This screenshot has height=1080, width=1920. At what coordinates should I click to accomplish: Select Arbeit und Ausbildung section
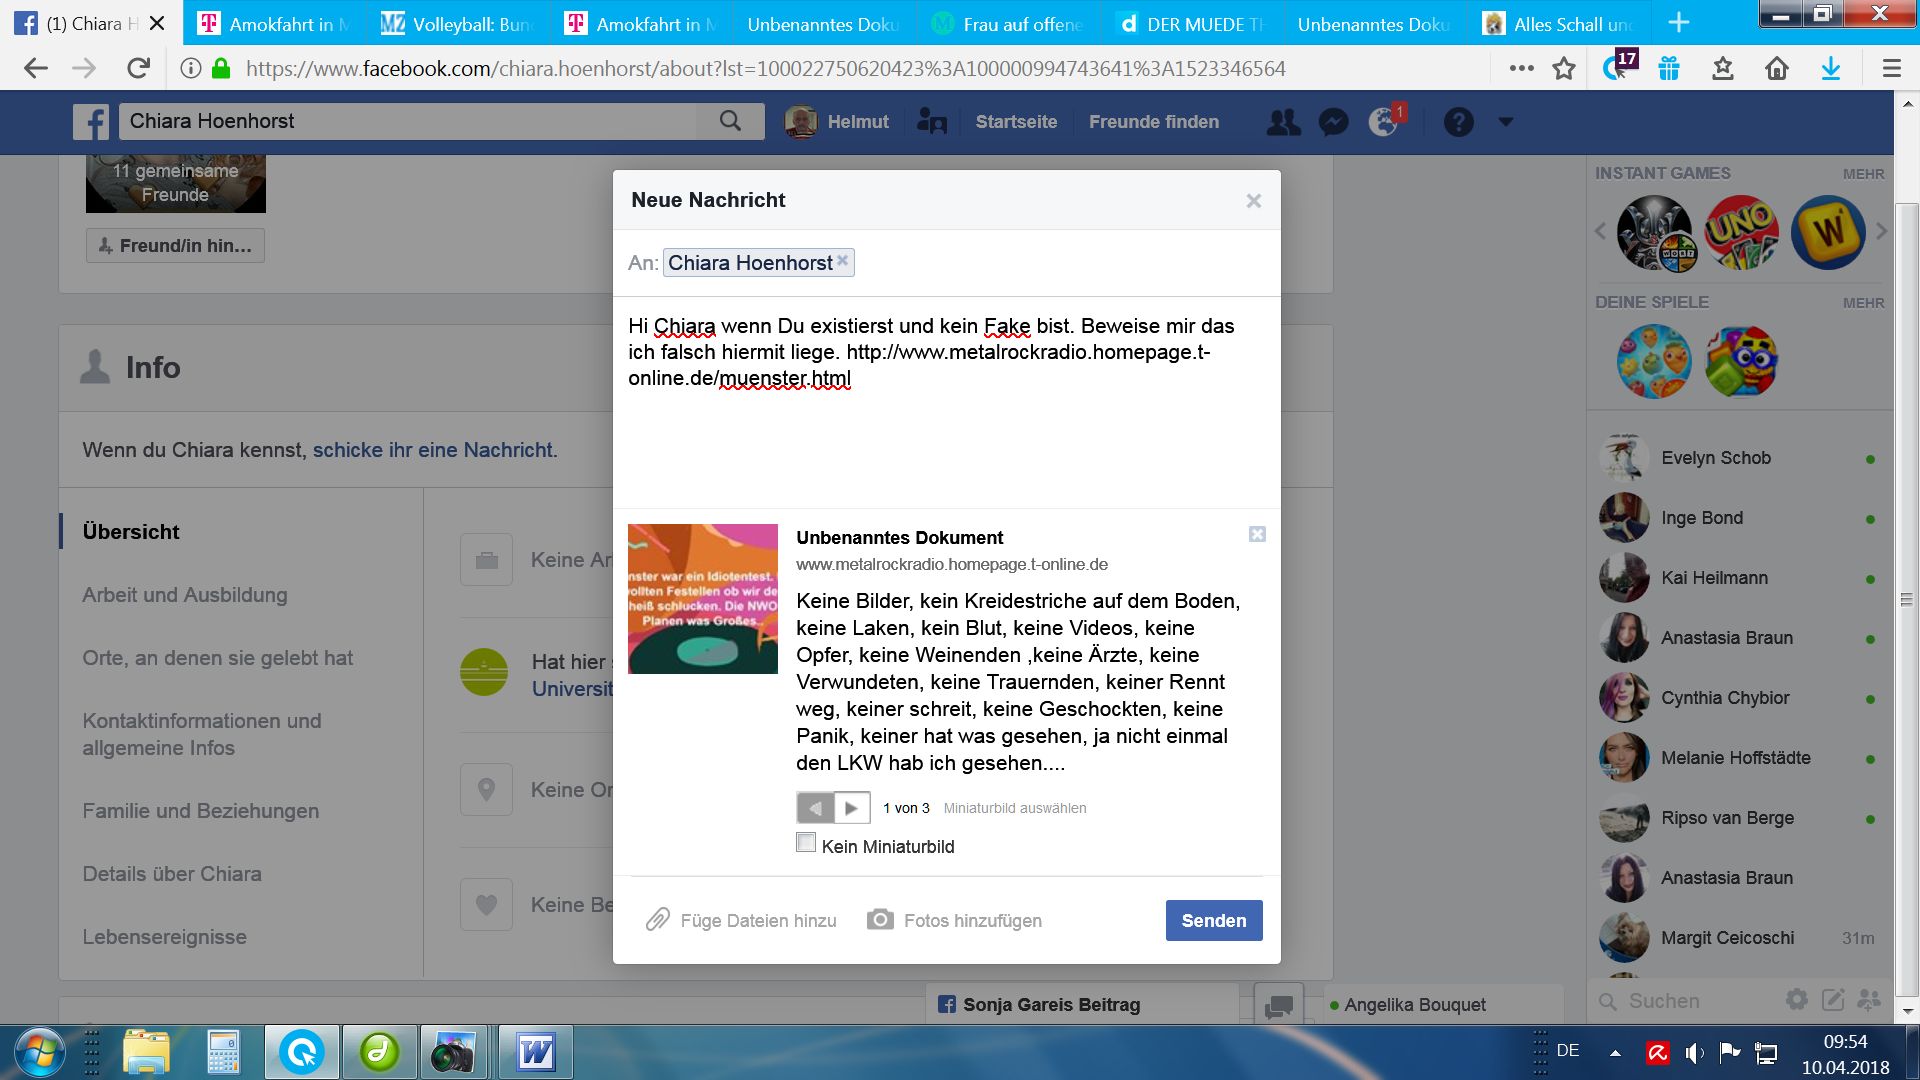(185, 595)
